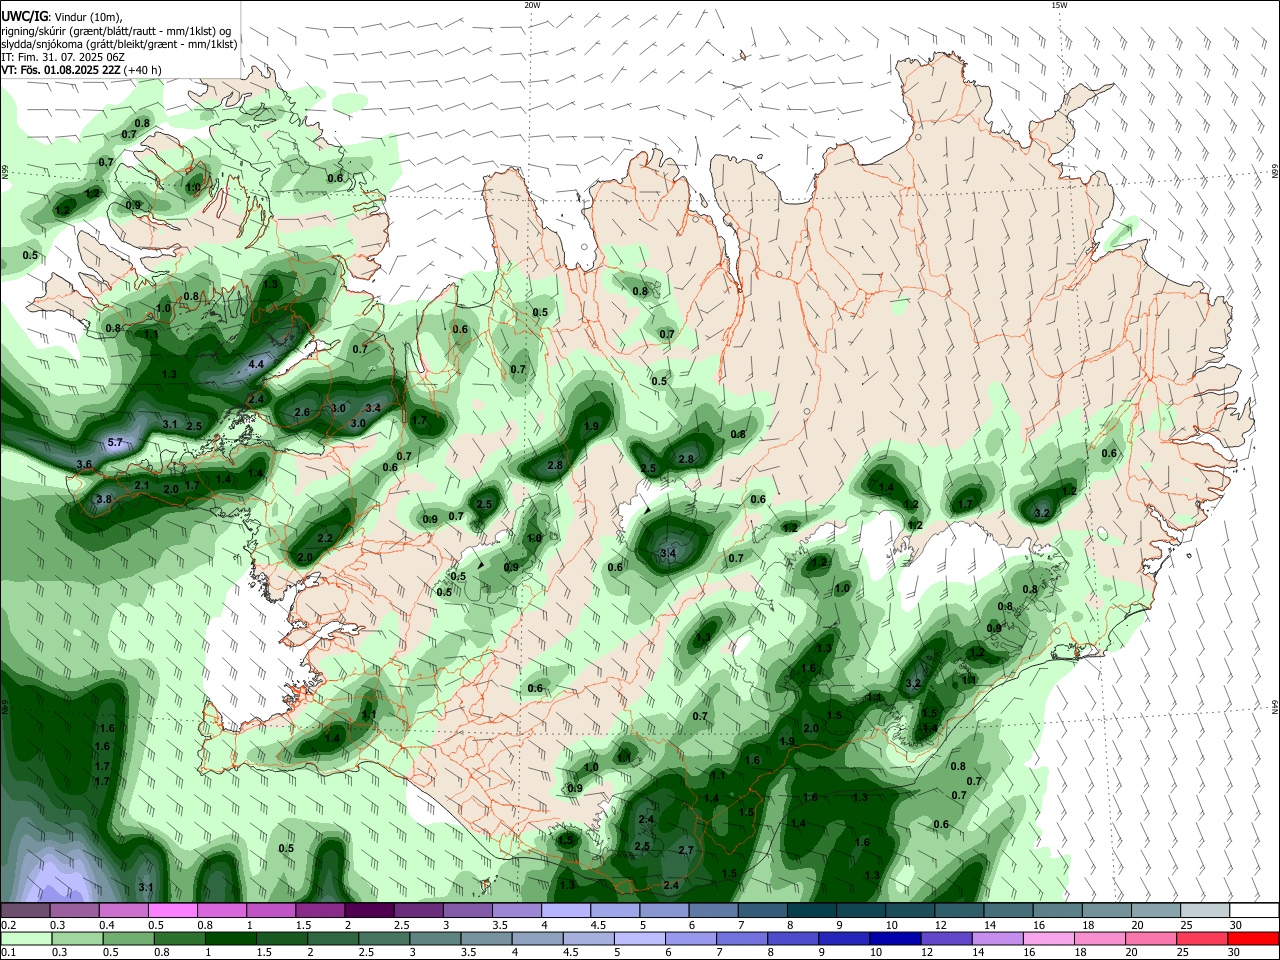
Task: Click the 4.4 precipitation value on the map
Action: (256, 364)
